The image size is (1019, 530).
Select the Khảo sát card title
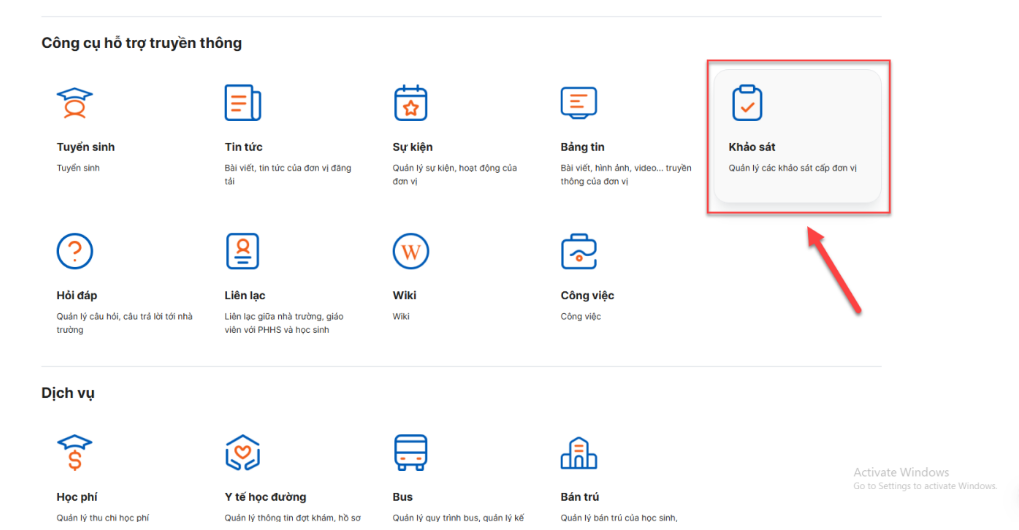tap(752, 147)
